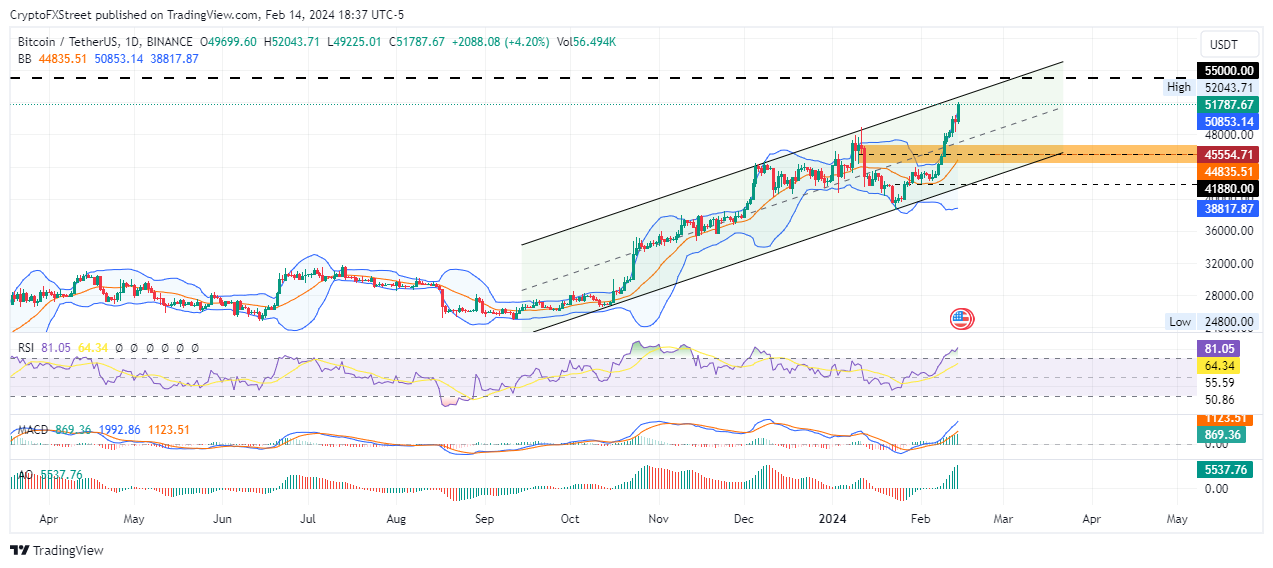Click the TradingView text link
1273x568 pixels.
point(68,550)
